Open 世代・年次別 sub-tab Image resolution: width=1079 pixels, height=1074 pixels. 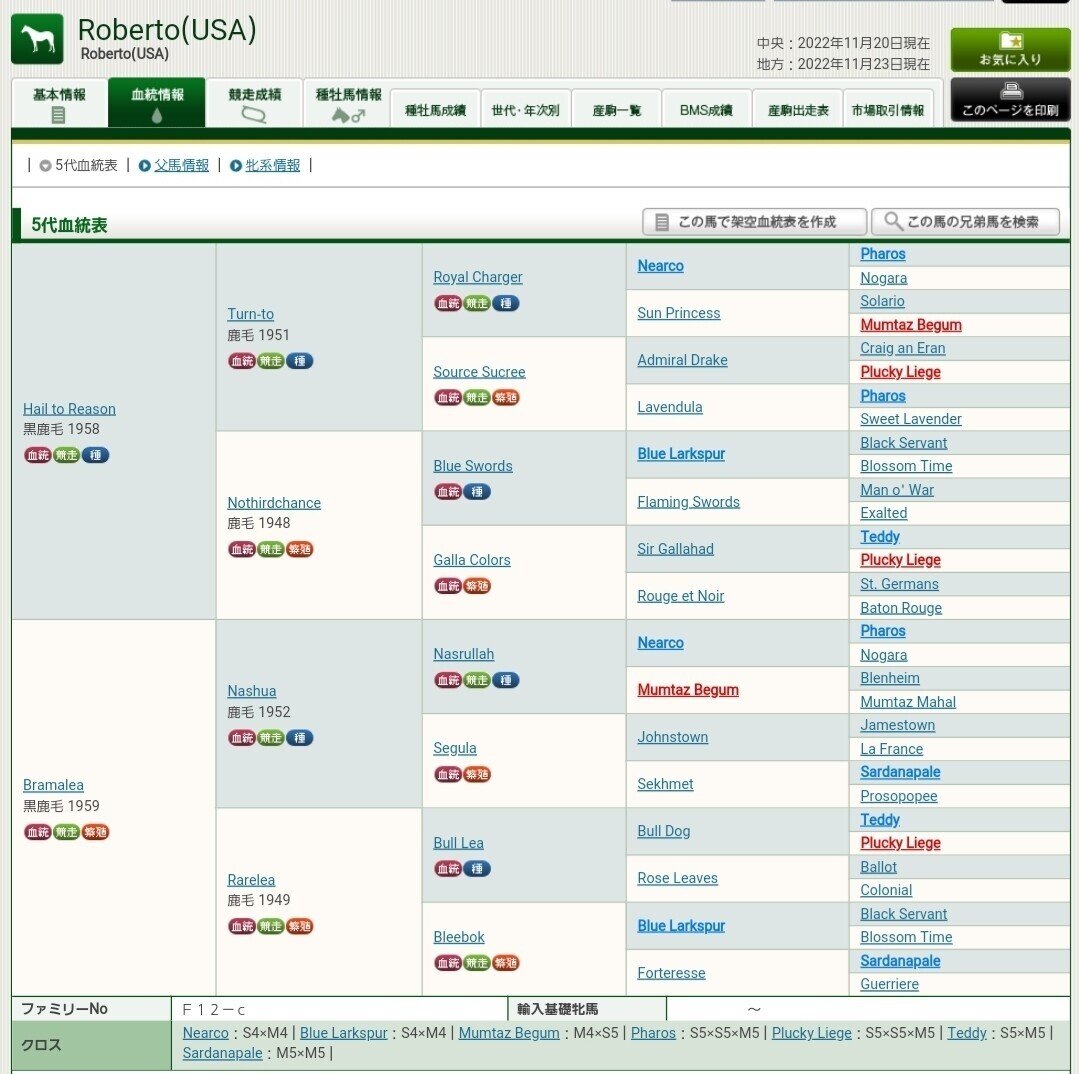[x=526, y=110]
